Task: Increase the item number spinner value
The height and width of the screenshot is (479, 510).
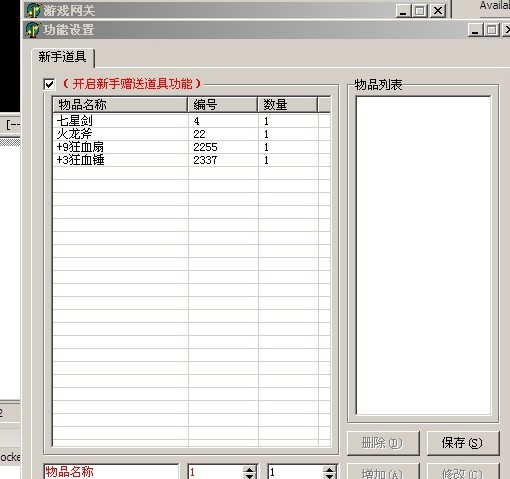Action: 249,469
